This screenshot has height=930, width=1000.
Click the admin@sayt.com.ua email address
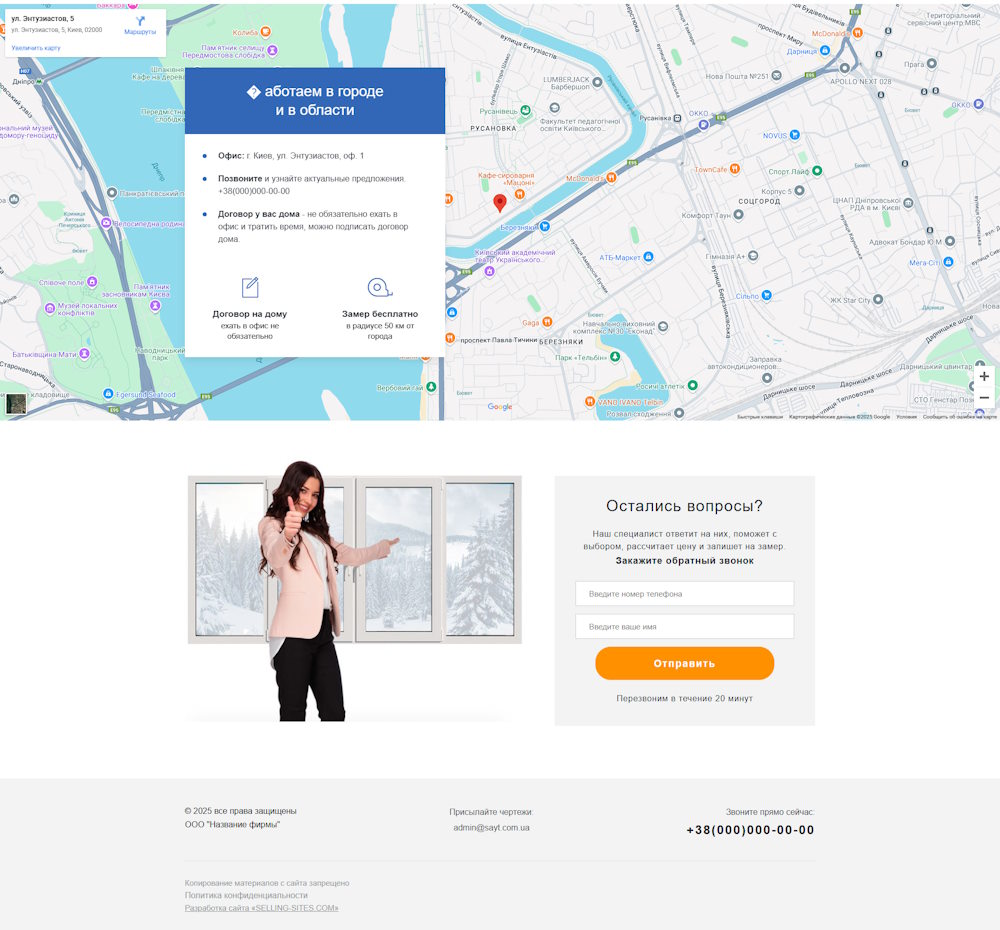point(491,827)
